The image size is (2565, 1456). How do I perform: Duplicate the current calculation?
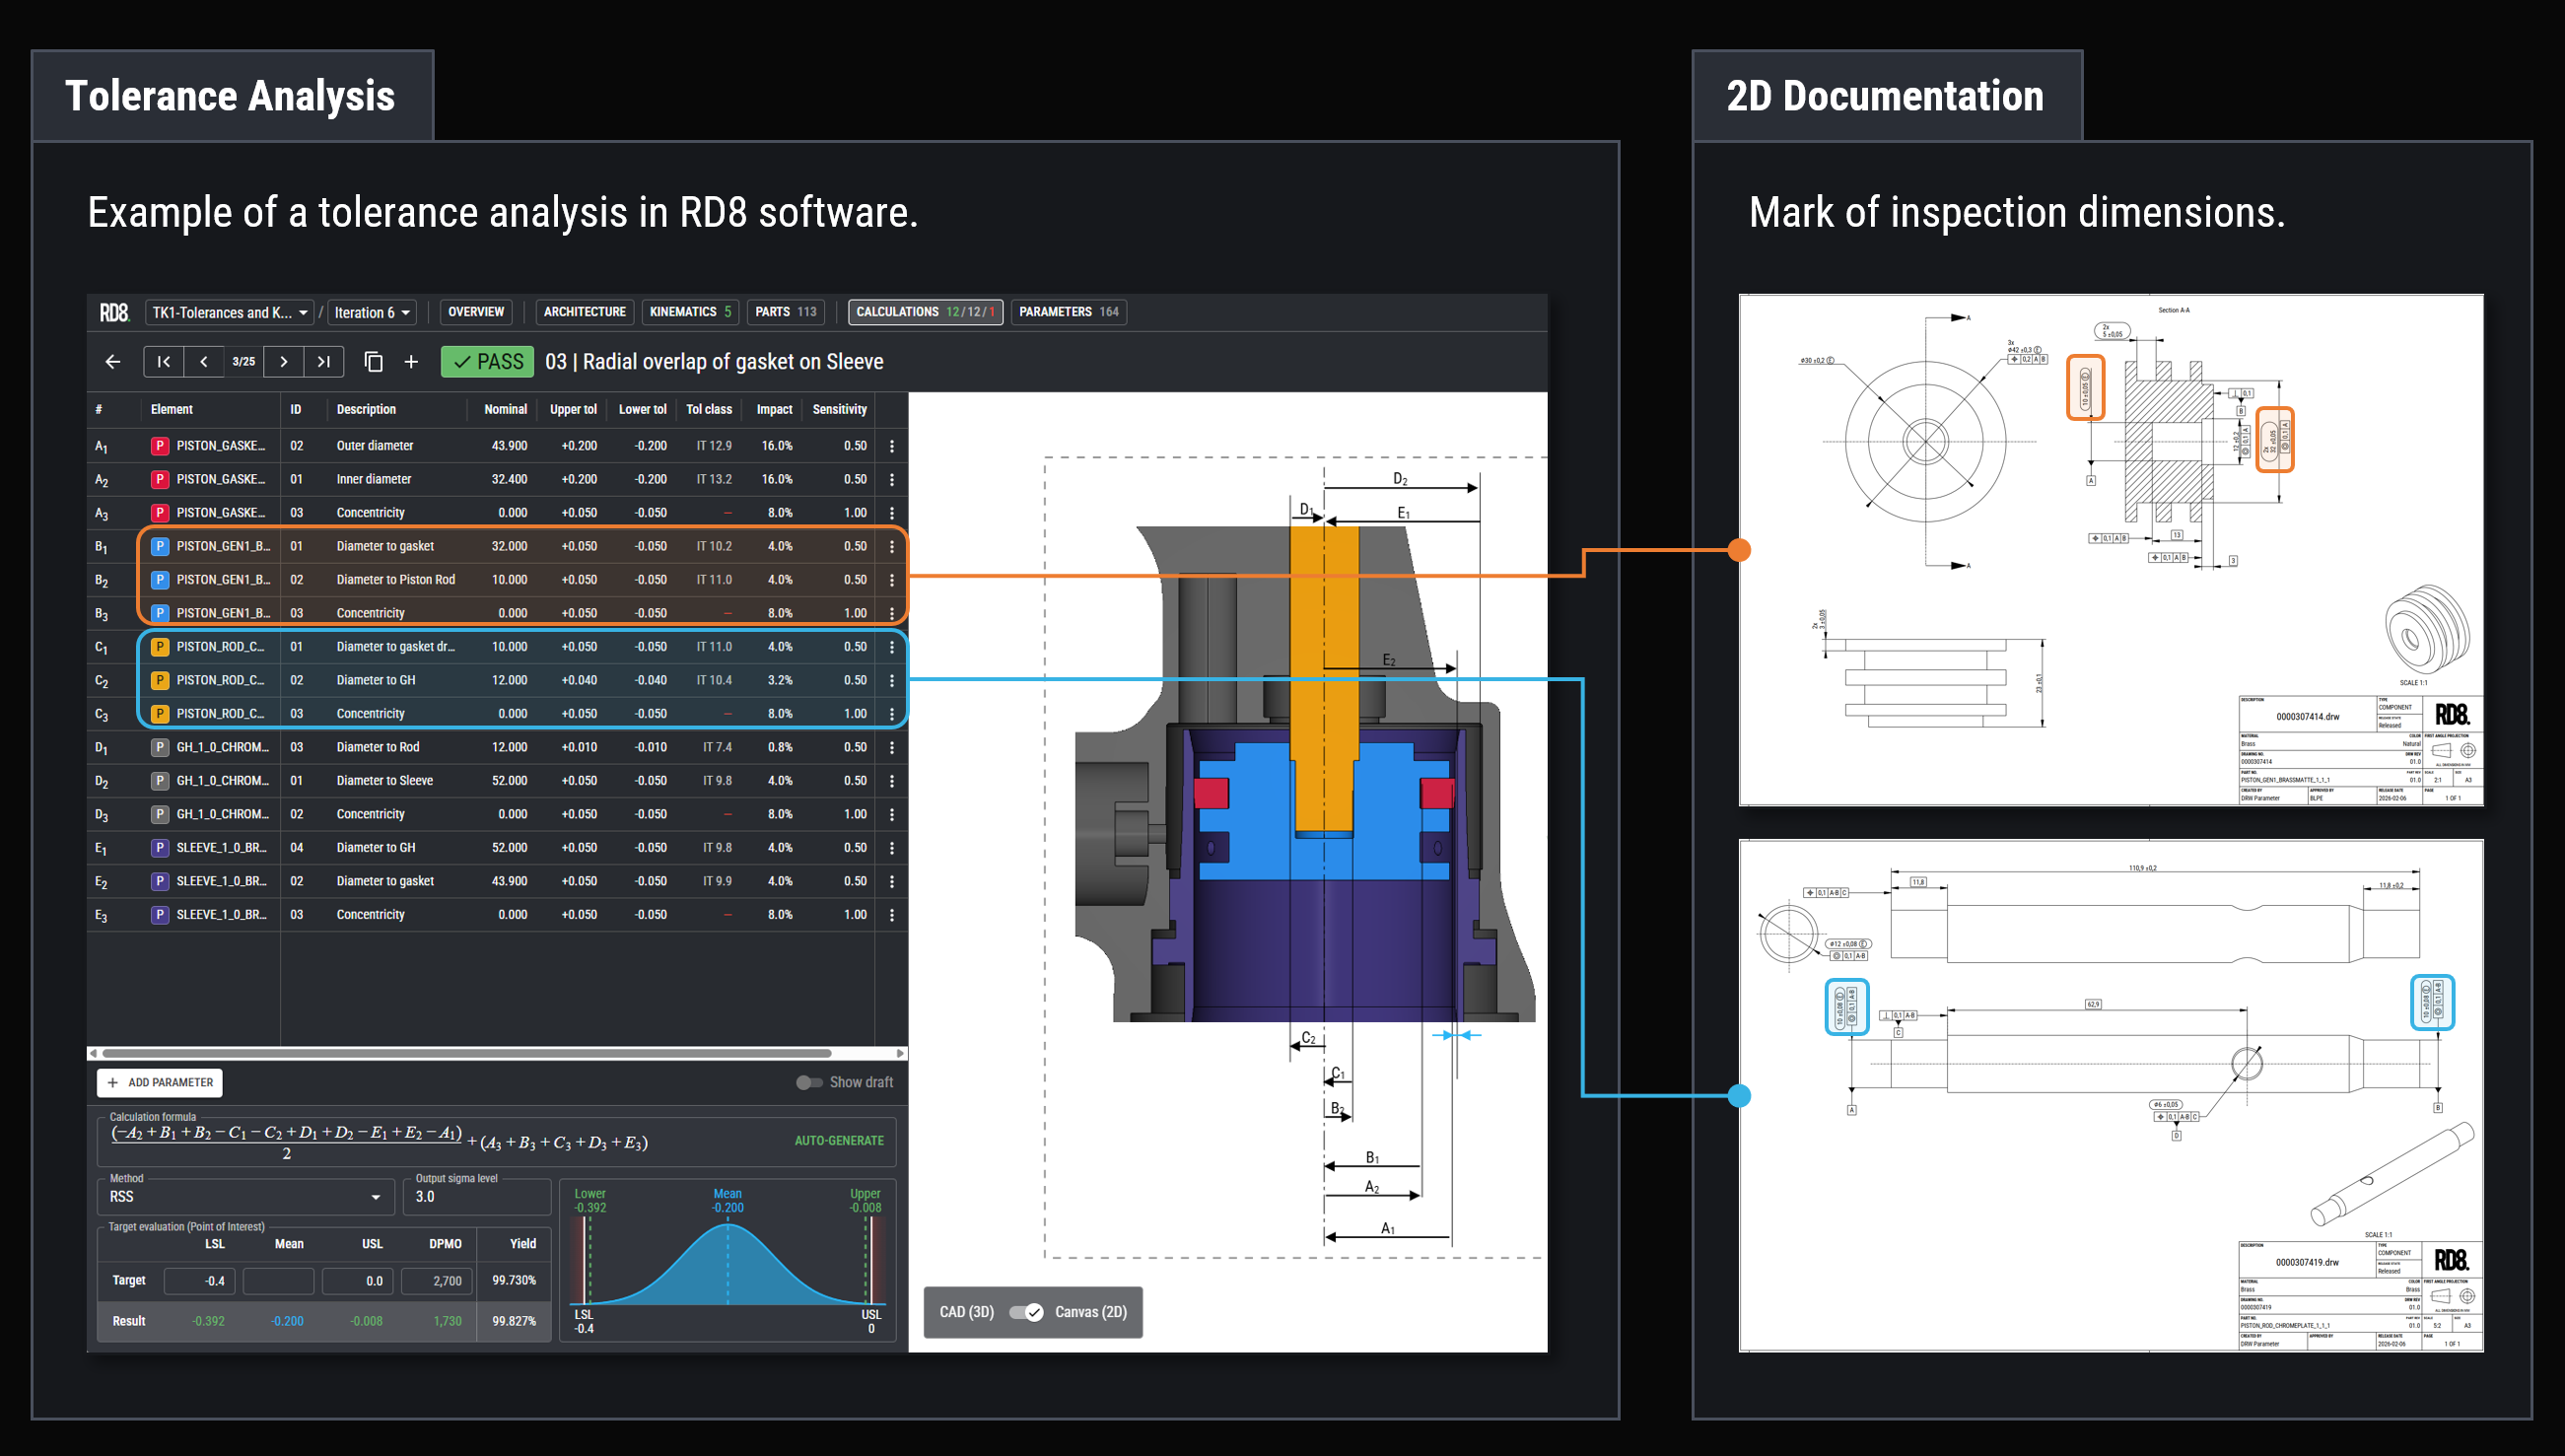point(374,361)
